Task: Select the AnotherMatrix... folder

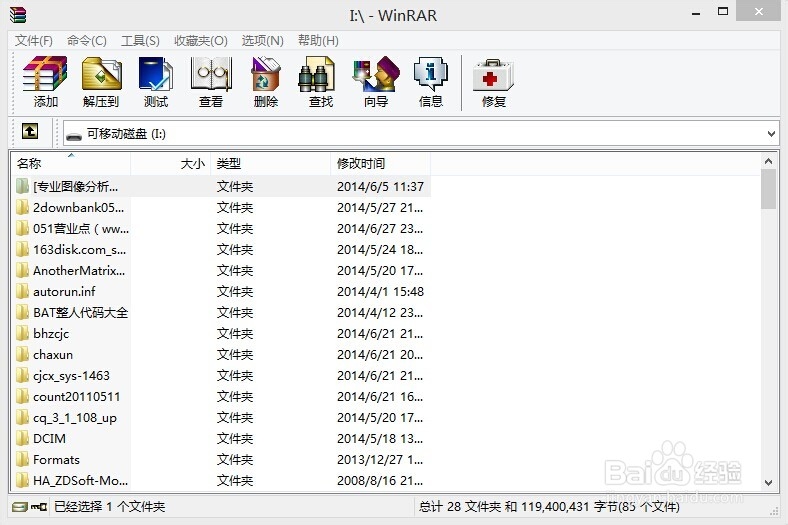Action: (x=79, y=271)
